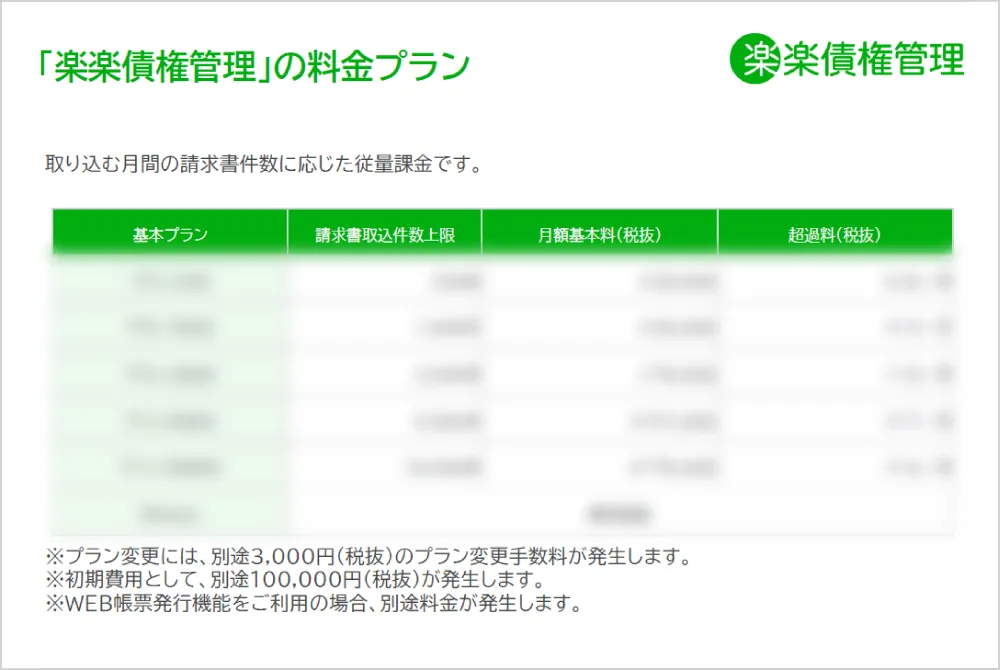Select the second row of the pricing table

[500, 327]
